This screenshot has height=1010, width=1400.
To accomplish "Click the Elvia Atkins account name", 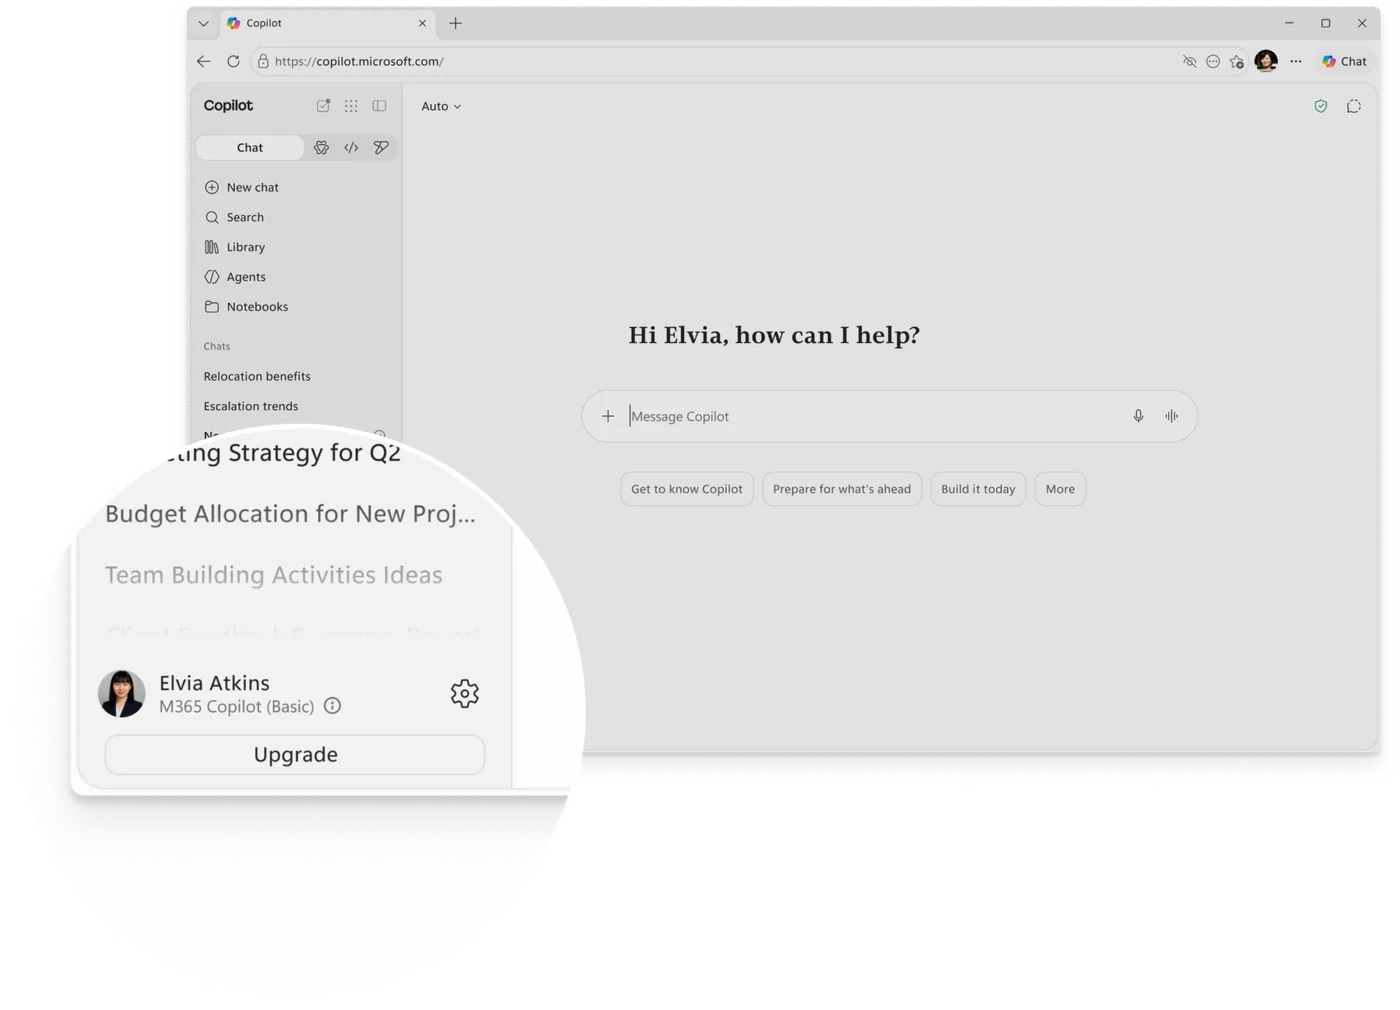I will pos(214,683).
